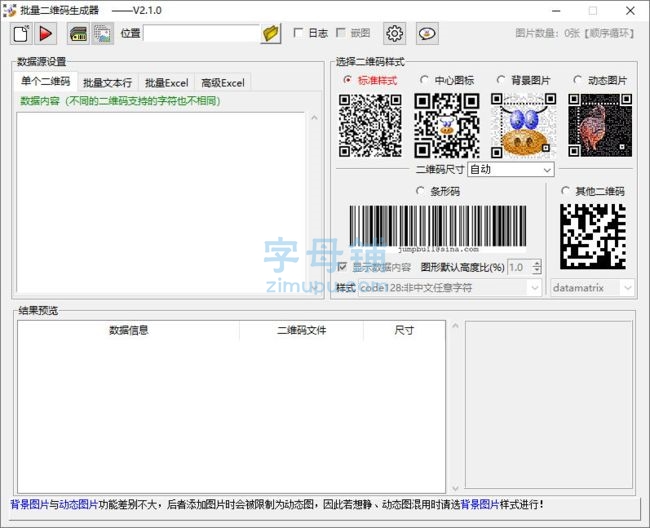Click the standard QR code sample image
Screen dimensions: 650x528
pyautogui.click(x=370, y=126)
